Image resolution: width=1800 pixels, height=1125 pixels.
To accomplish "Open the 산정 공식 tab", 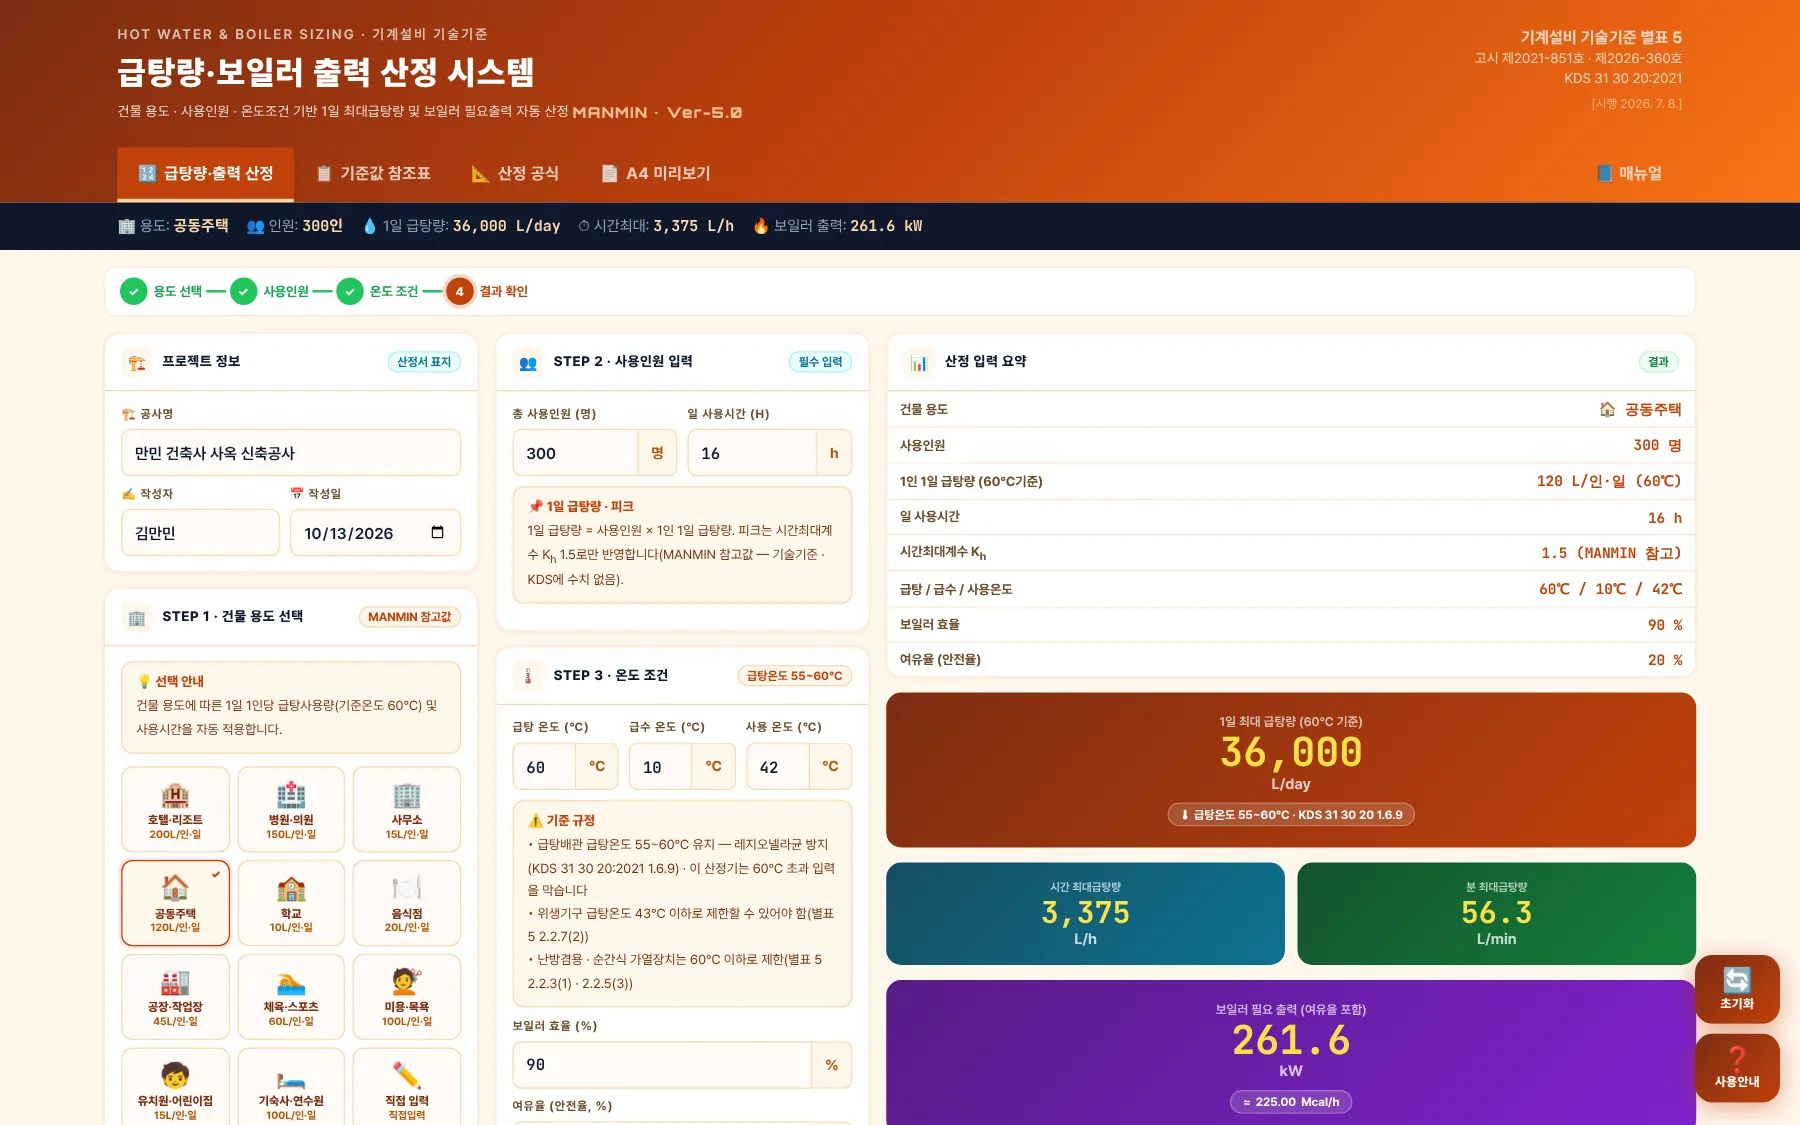I will (x=515, y=174).
